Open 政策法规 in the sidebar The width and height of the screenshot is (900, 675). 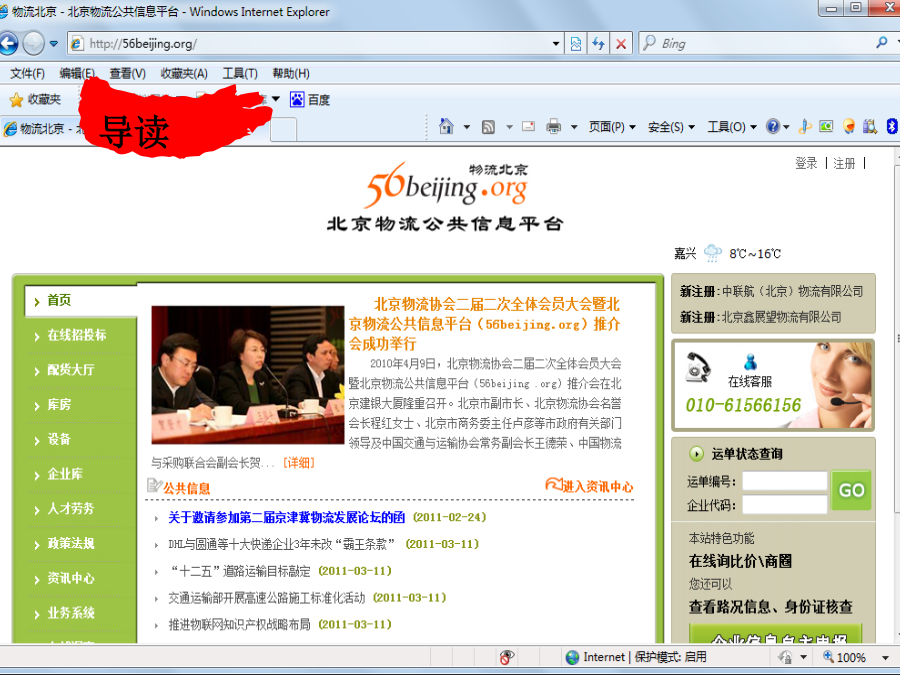pyautogui.click(x=71, y=544)
